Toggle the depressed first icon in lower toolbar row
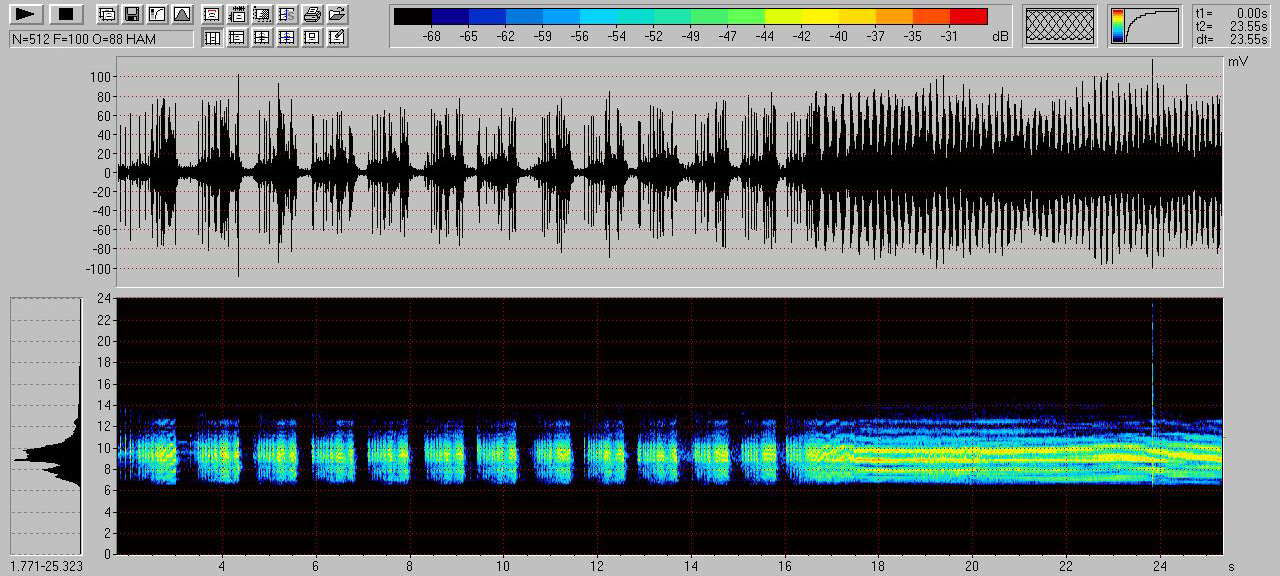The image size is (1280, 576). [212, 38]
